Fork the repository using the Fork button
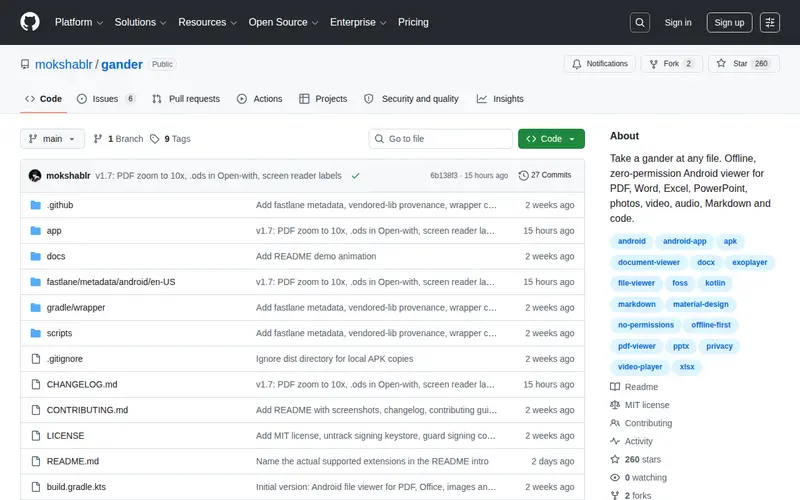 [671, 64]
